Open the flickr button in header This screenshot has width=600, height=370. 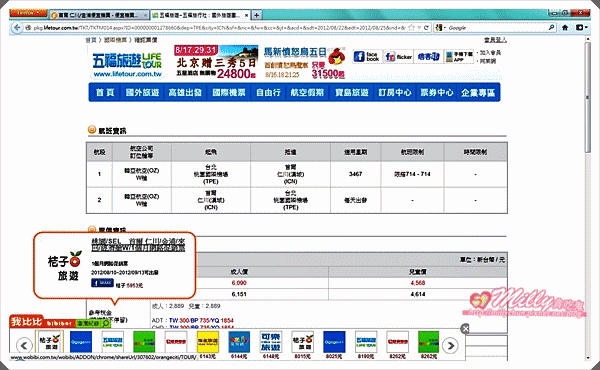click(x=398, y=57)
